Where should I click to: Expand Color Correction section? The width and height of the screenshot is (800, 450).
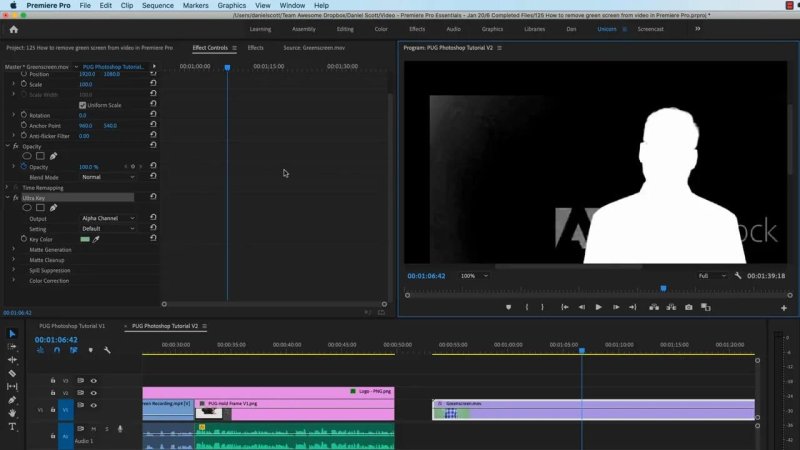click(13, 280)
